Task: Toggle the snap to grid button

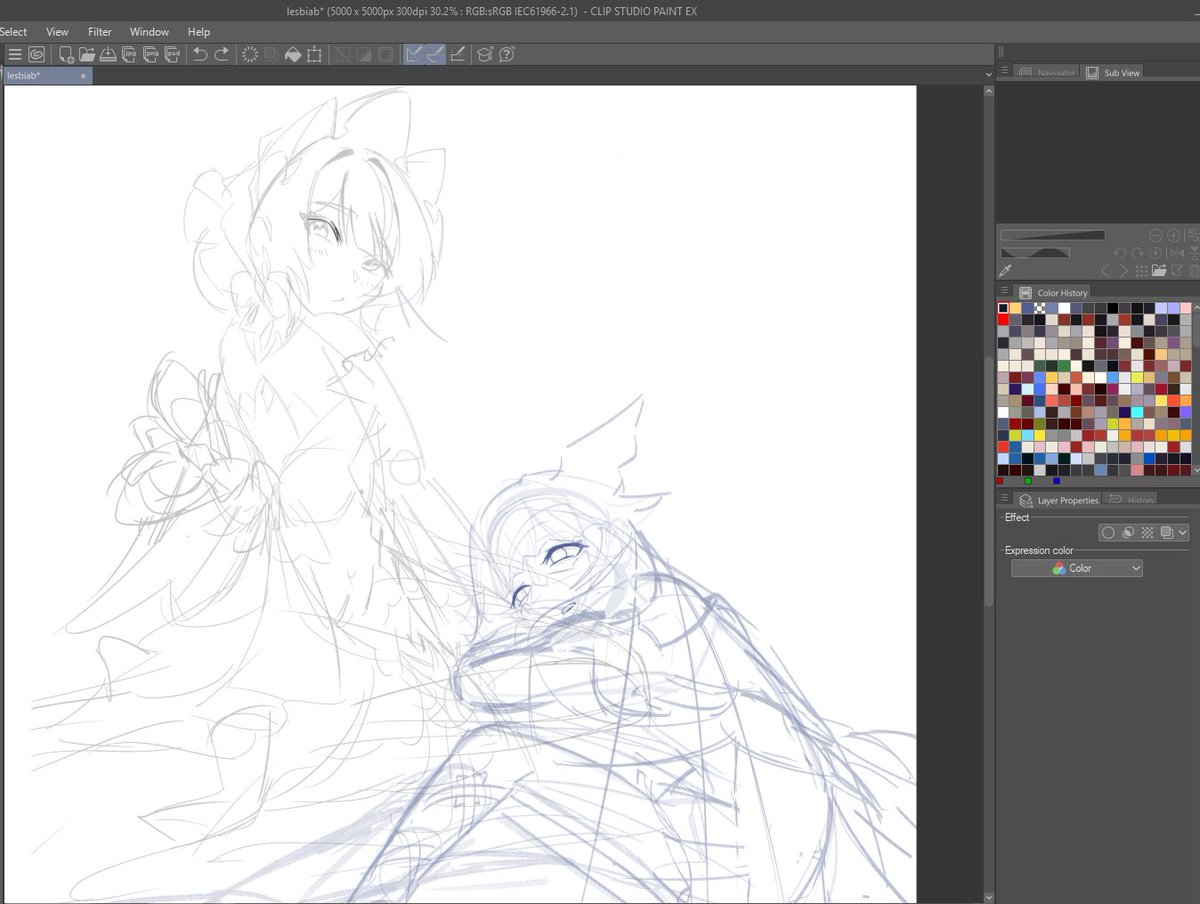Action: point(458,54)
